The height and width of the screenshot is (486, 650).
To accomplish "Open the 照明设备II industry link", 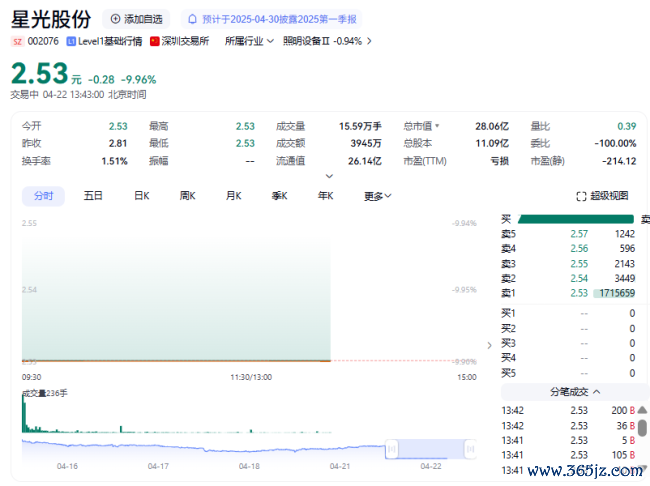I will pyautogui.click(x=306, y=41).
